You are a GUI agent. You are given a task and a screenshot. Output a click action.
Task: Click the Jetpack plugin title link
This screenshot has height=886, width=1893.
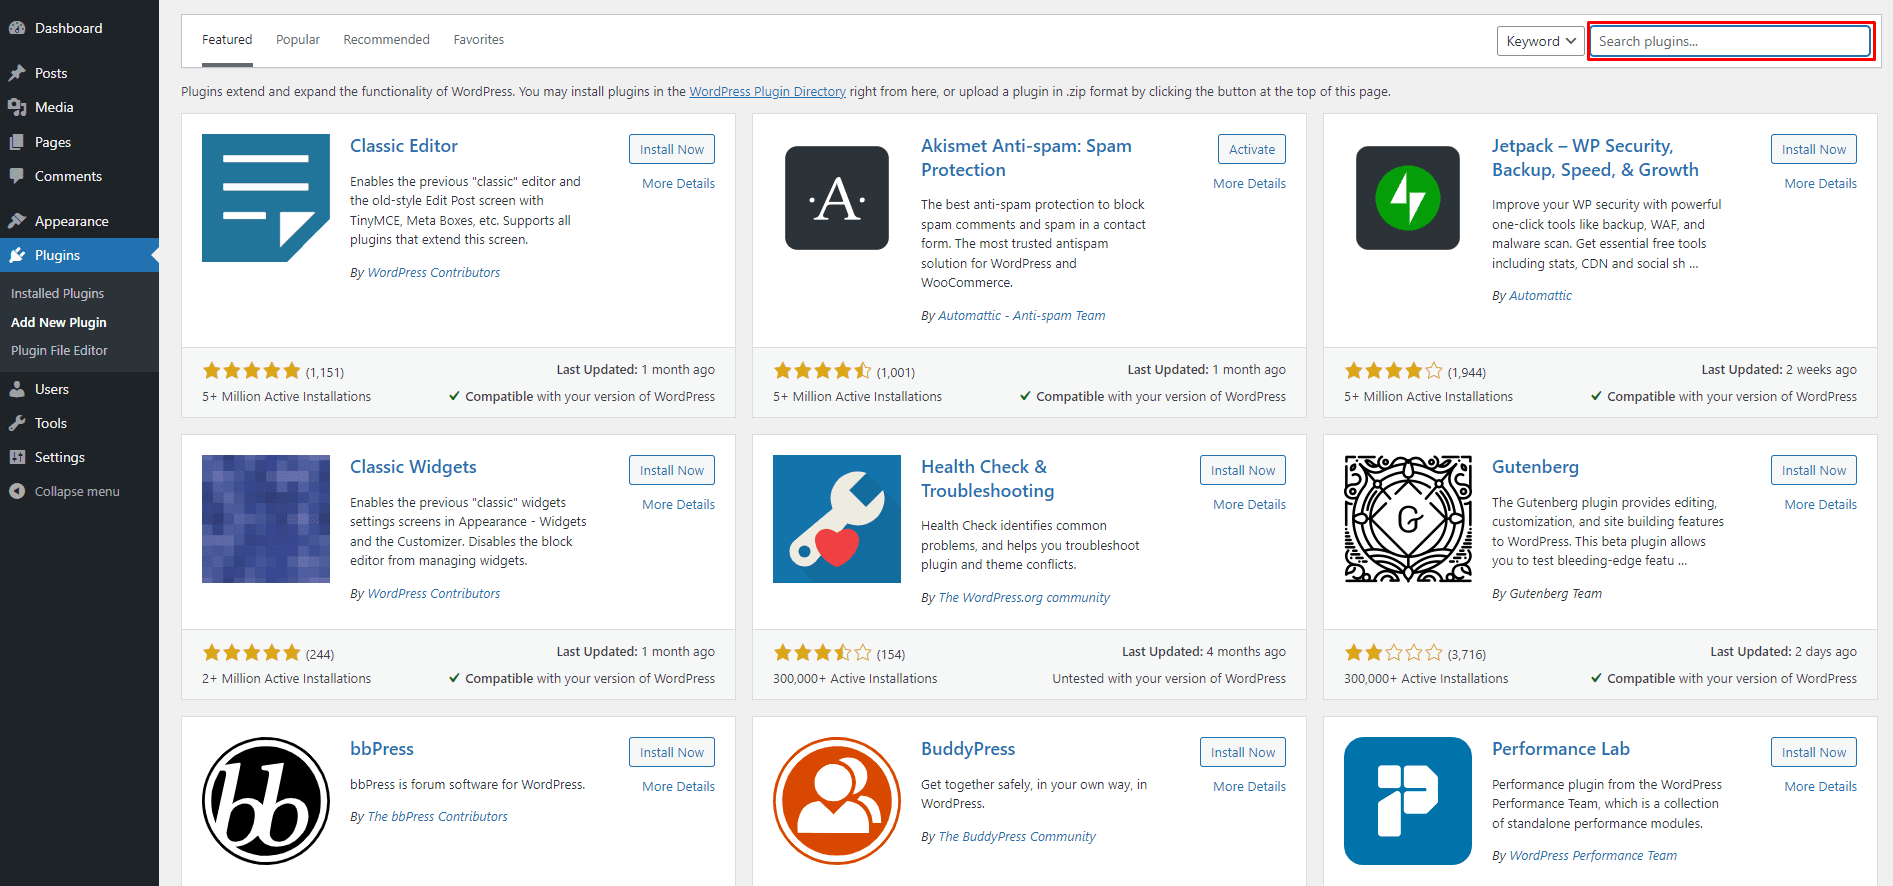[1595, 158]
